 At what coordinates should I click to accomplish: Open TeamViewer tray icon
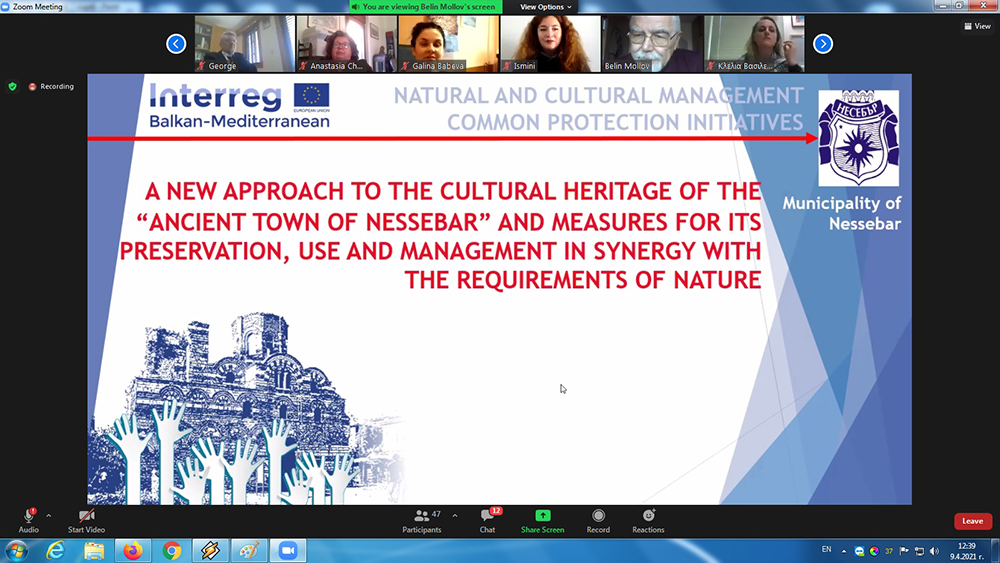pyautogui.click(x=859, y=551)
